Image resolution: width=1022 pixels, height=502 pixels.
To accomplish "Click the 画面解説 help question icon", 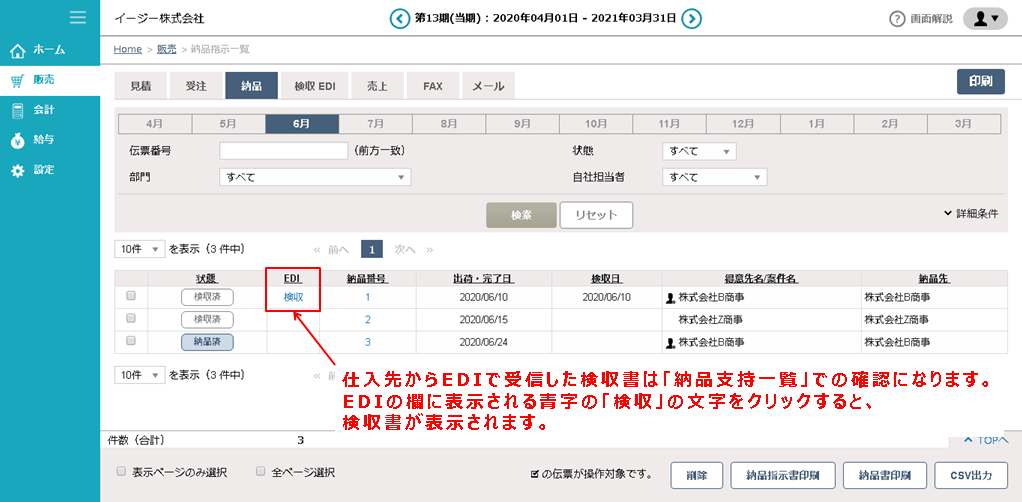I will point(897,19).
